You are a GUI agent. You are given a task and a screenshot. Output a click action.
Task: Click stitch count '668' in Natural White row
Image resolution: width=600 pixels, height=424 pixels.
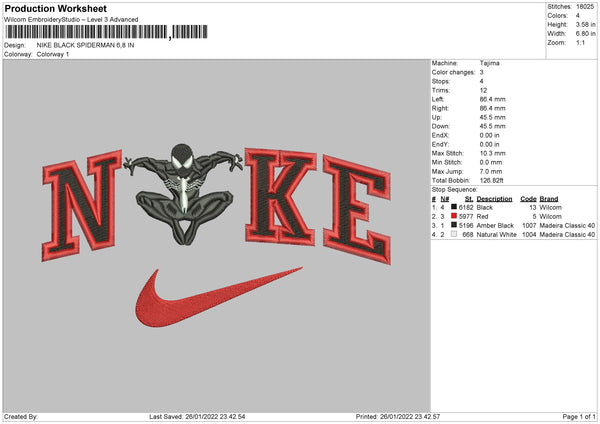[468, 235]
